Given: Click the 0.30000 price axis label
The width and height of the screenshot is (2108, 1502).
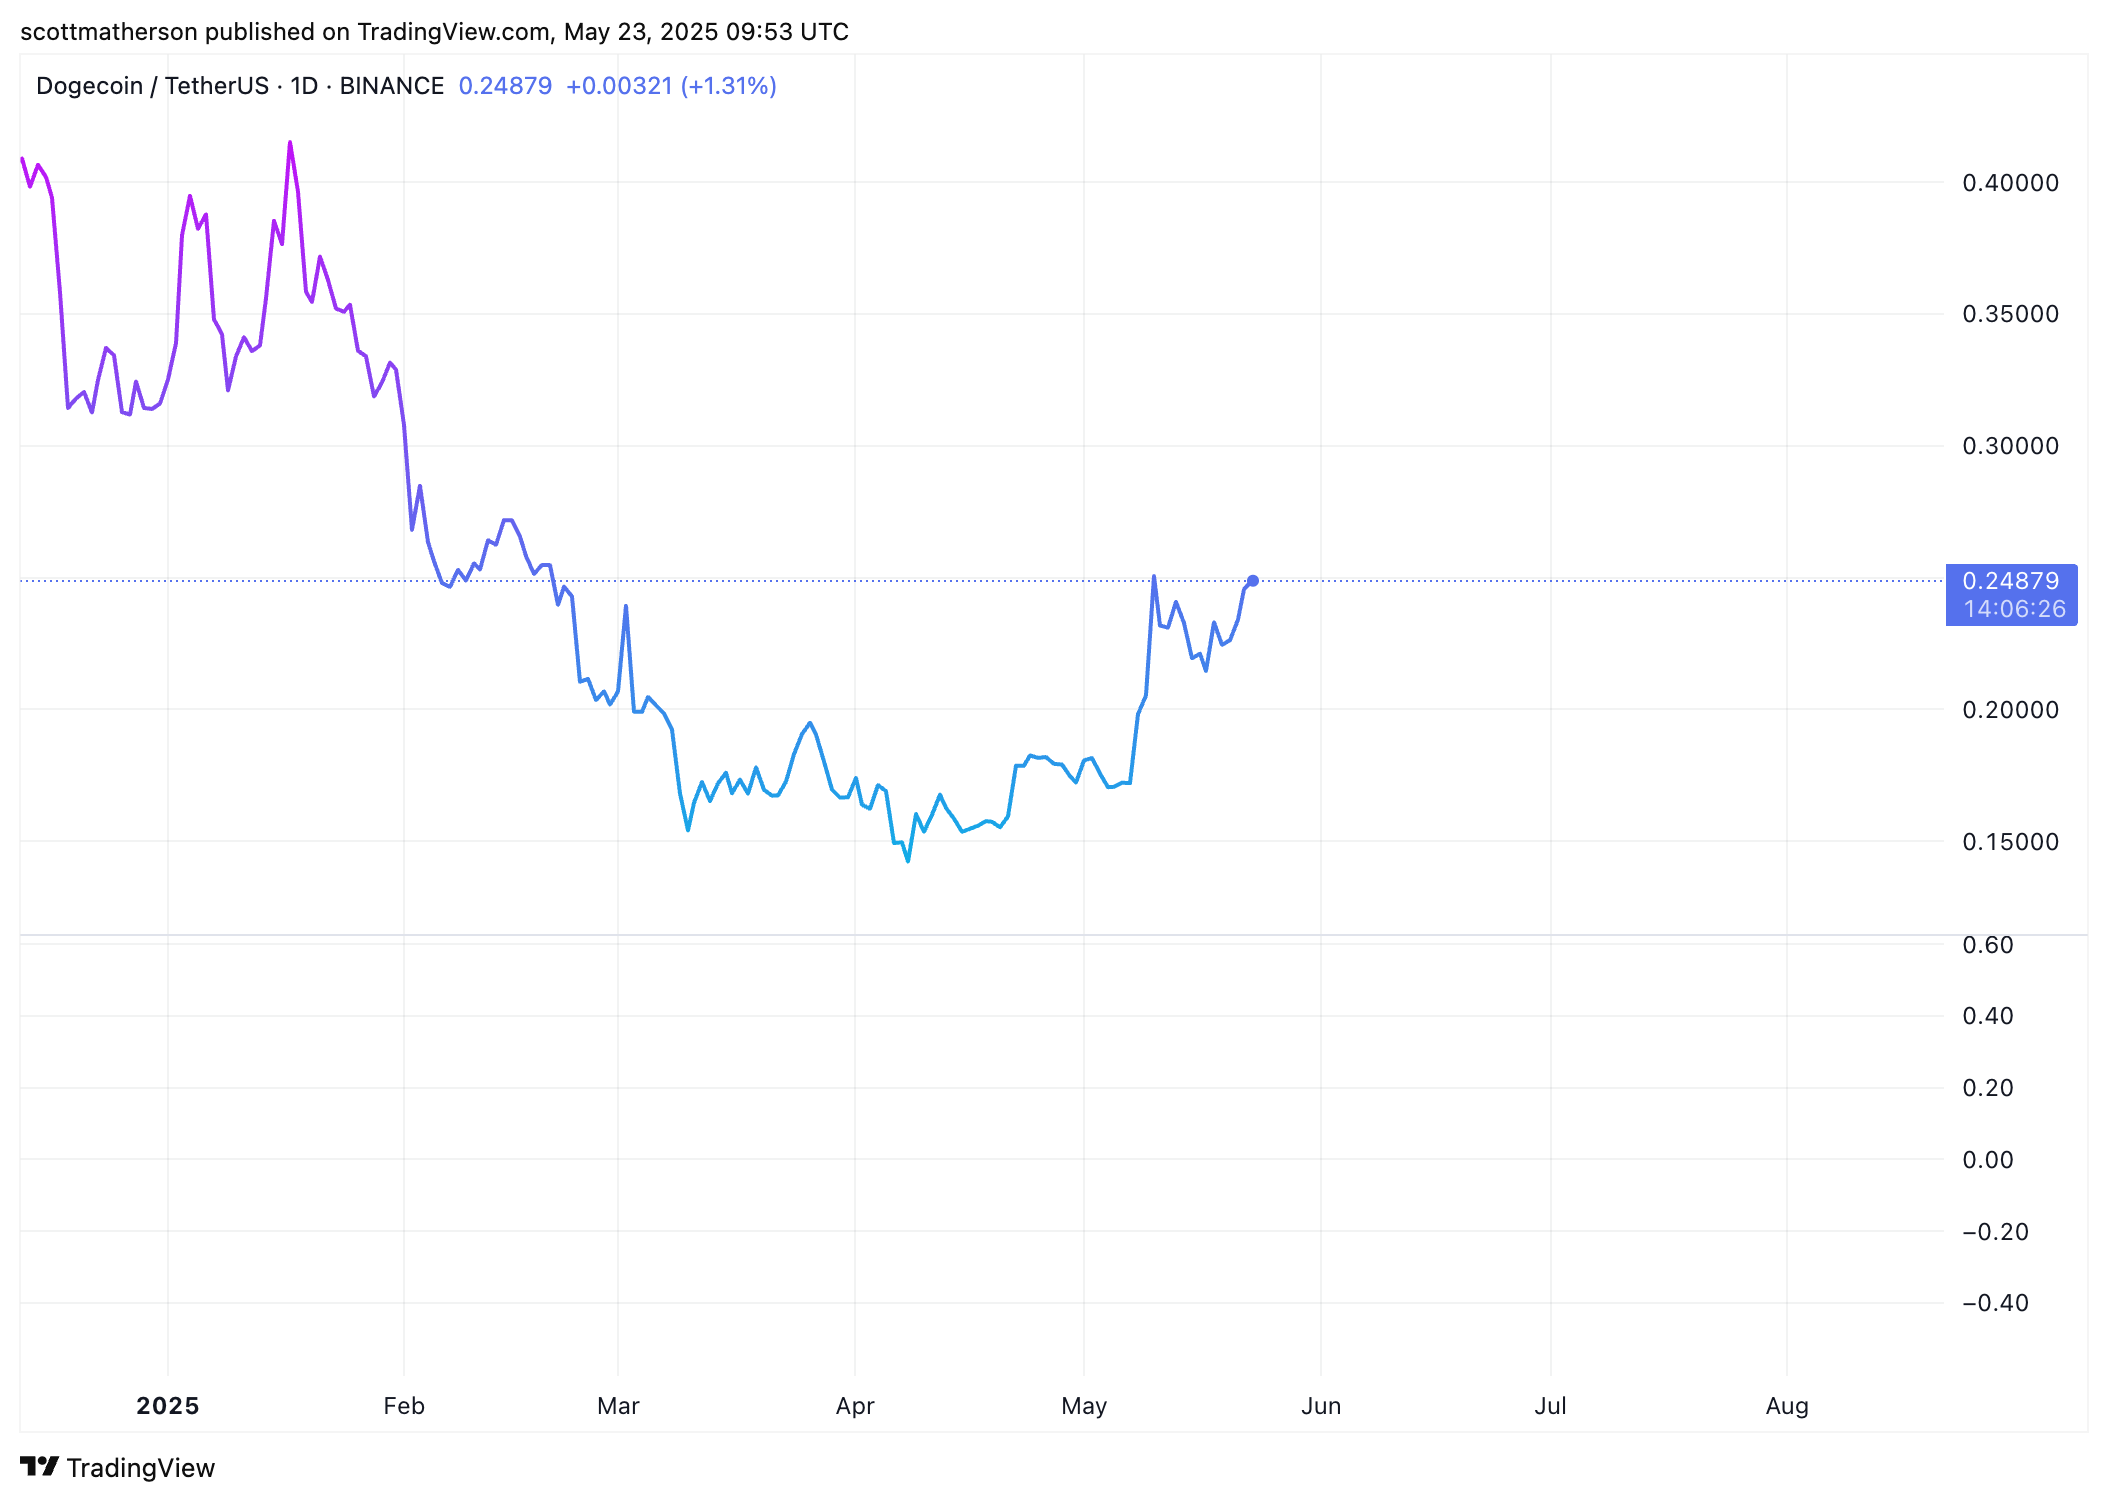Looking at the screenshot, I should point(2010,446).
